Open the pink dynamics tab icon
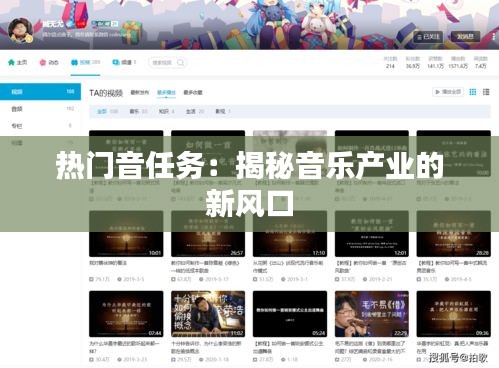Screen dimensions: 499x368 click(43, 62)
